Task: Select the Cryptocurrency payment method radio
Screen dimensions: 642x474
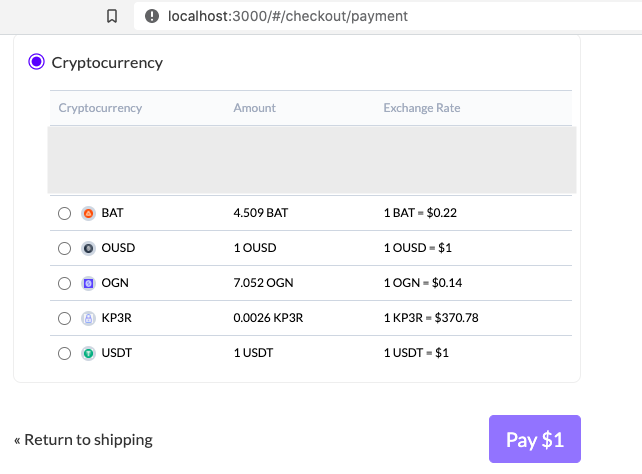Action: click(x=37, y=62)
